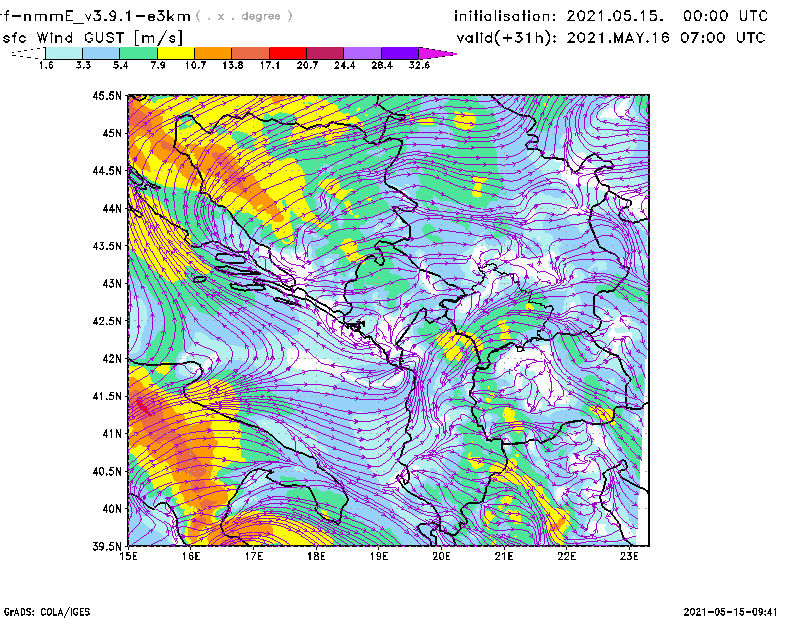Screen dimensions: 800x618
Task: Click the '45.5N' latitude label
Action: [108, 95]
